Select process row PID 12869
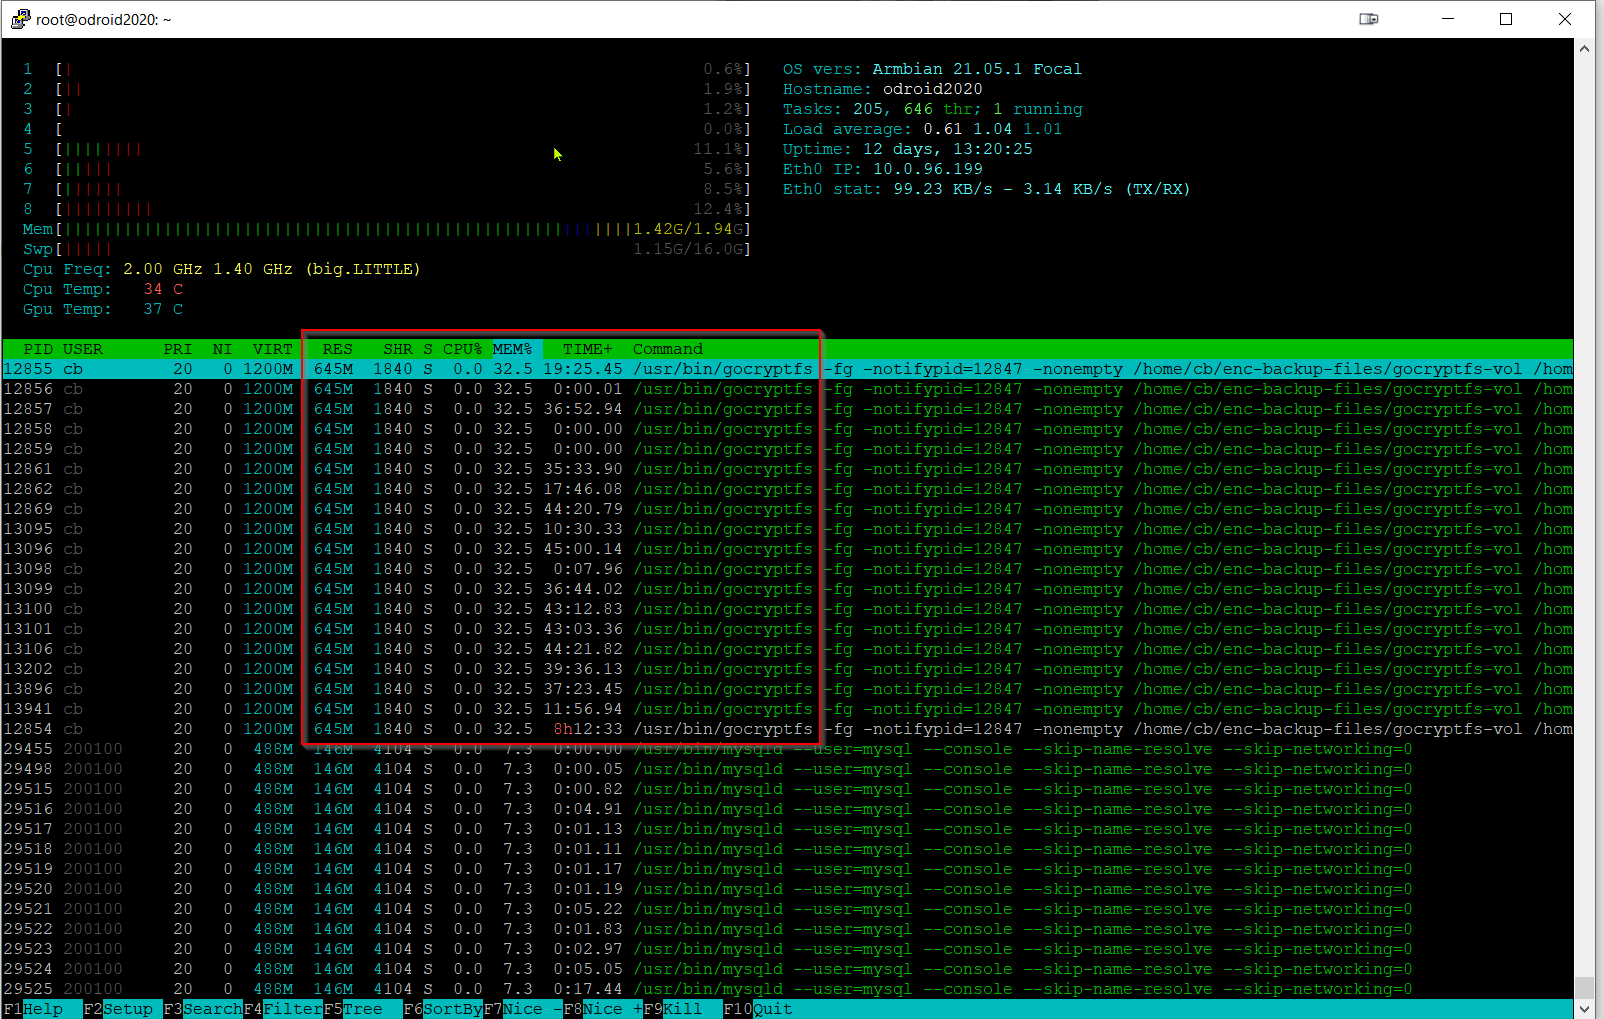The height and width of the screenshot is (1019, 1604). [x=788, y=509]
